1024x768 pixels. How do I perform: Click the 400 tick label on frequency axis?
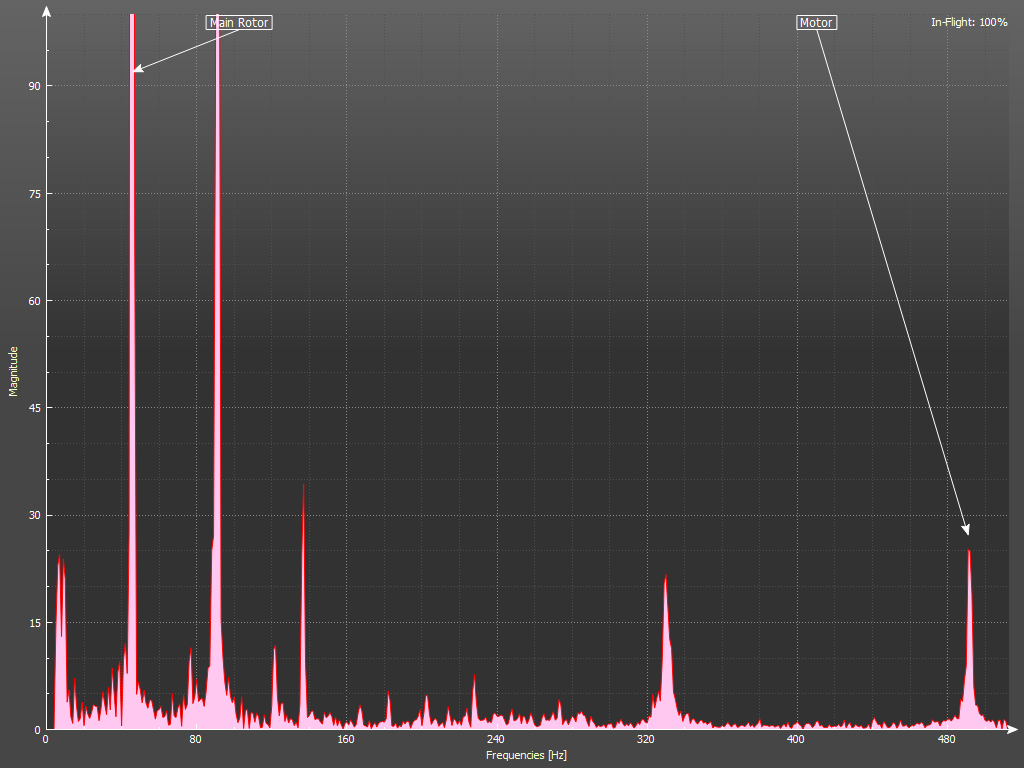796,740
